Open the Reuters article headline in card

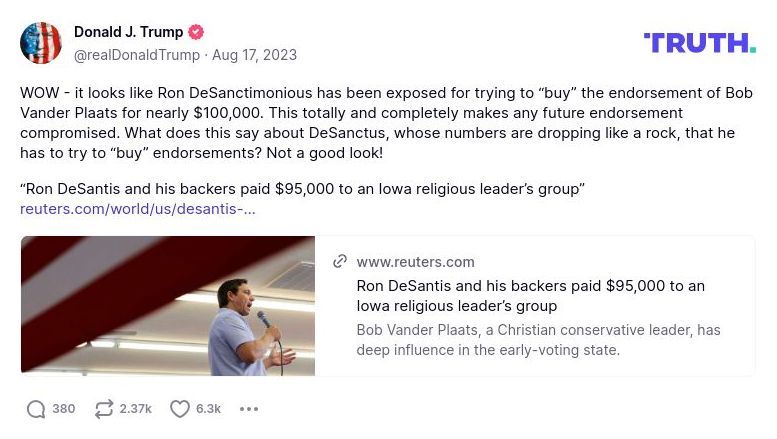pyautogui.click(x=530, y=296)
